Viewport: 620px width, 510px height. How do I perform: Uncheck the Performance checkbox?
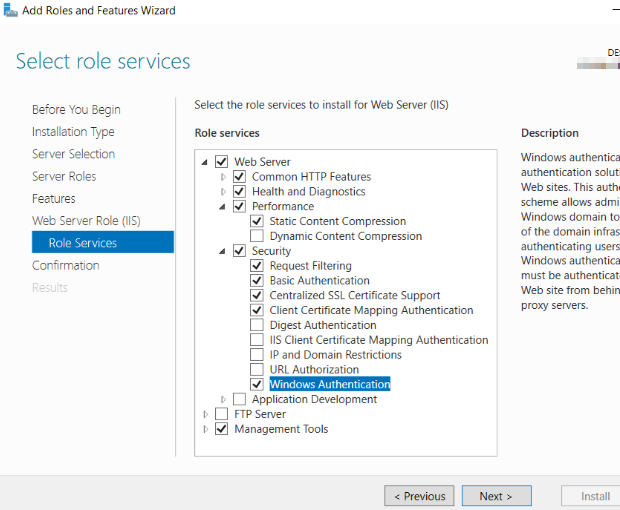[239, 206]
